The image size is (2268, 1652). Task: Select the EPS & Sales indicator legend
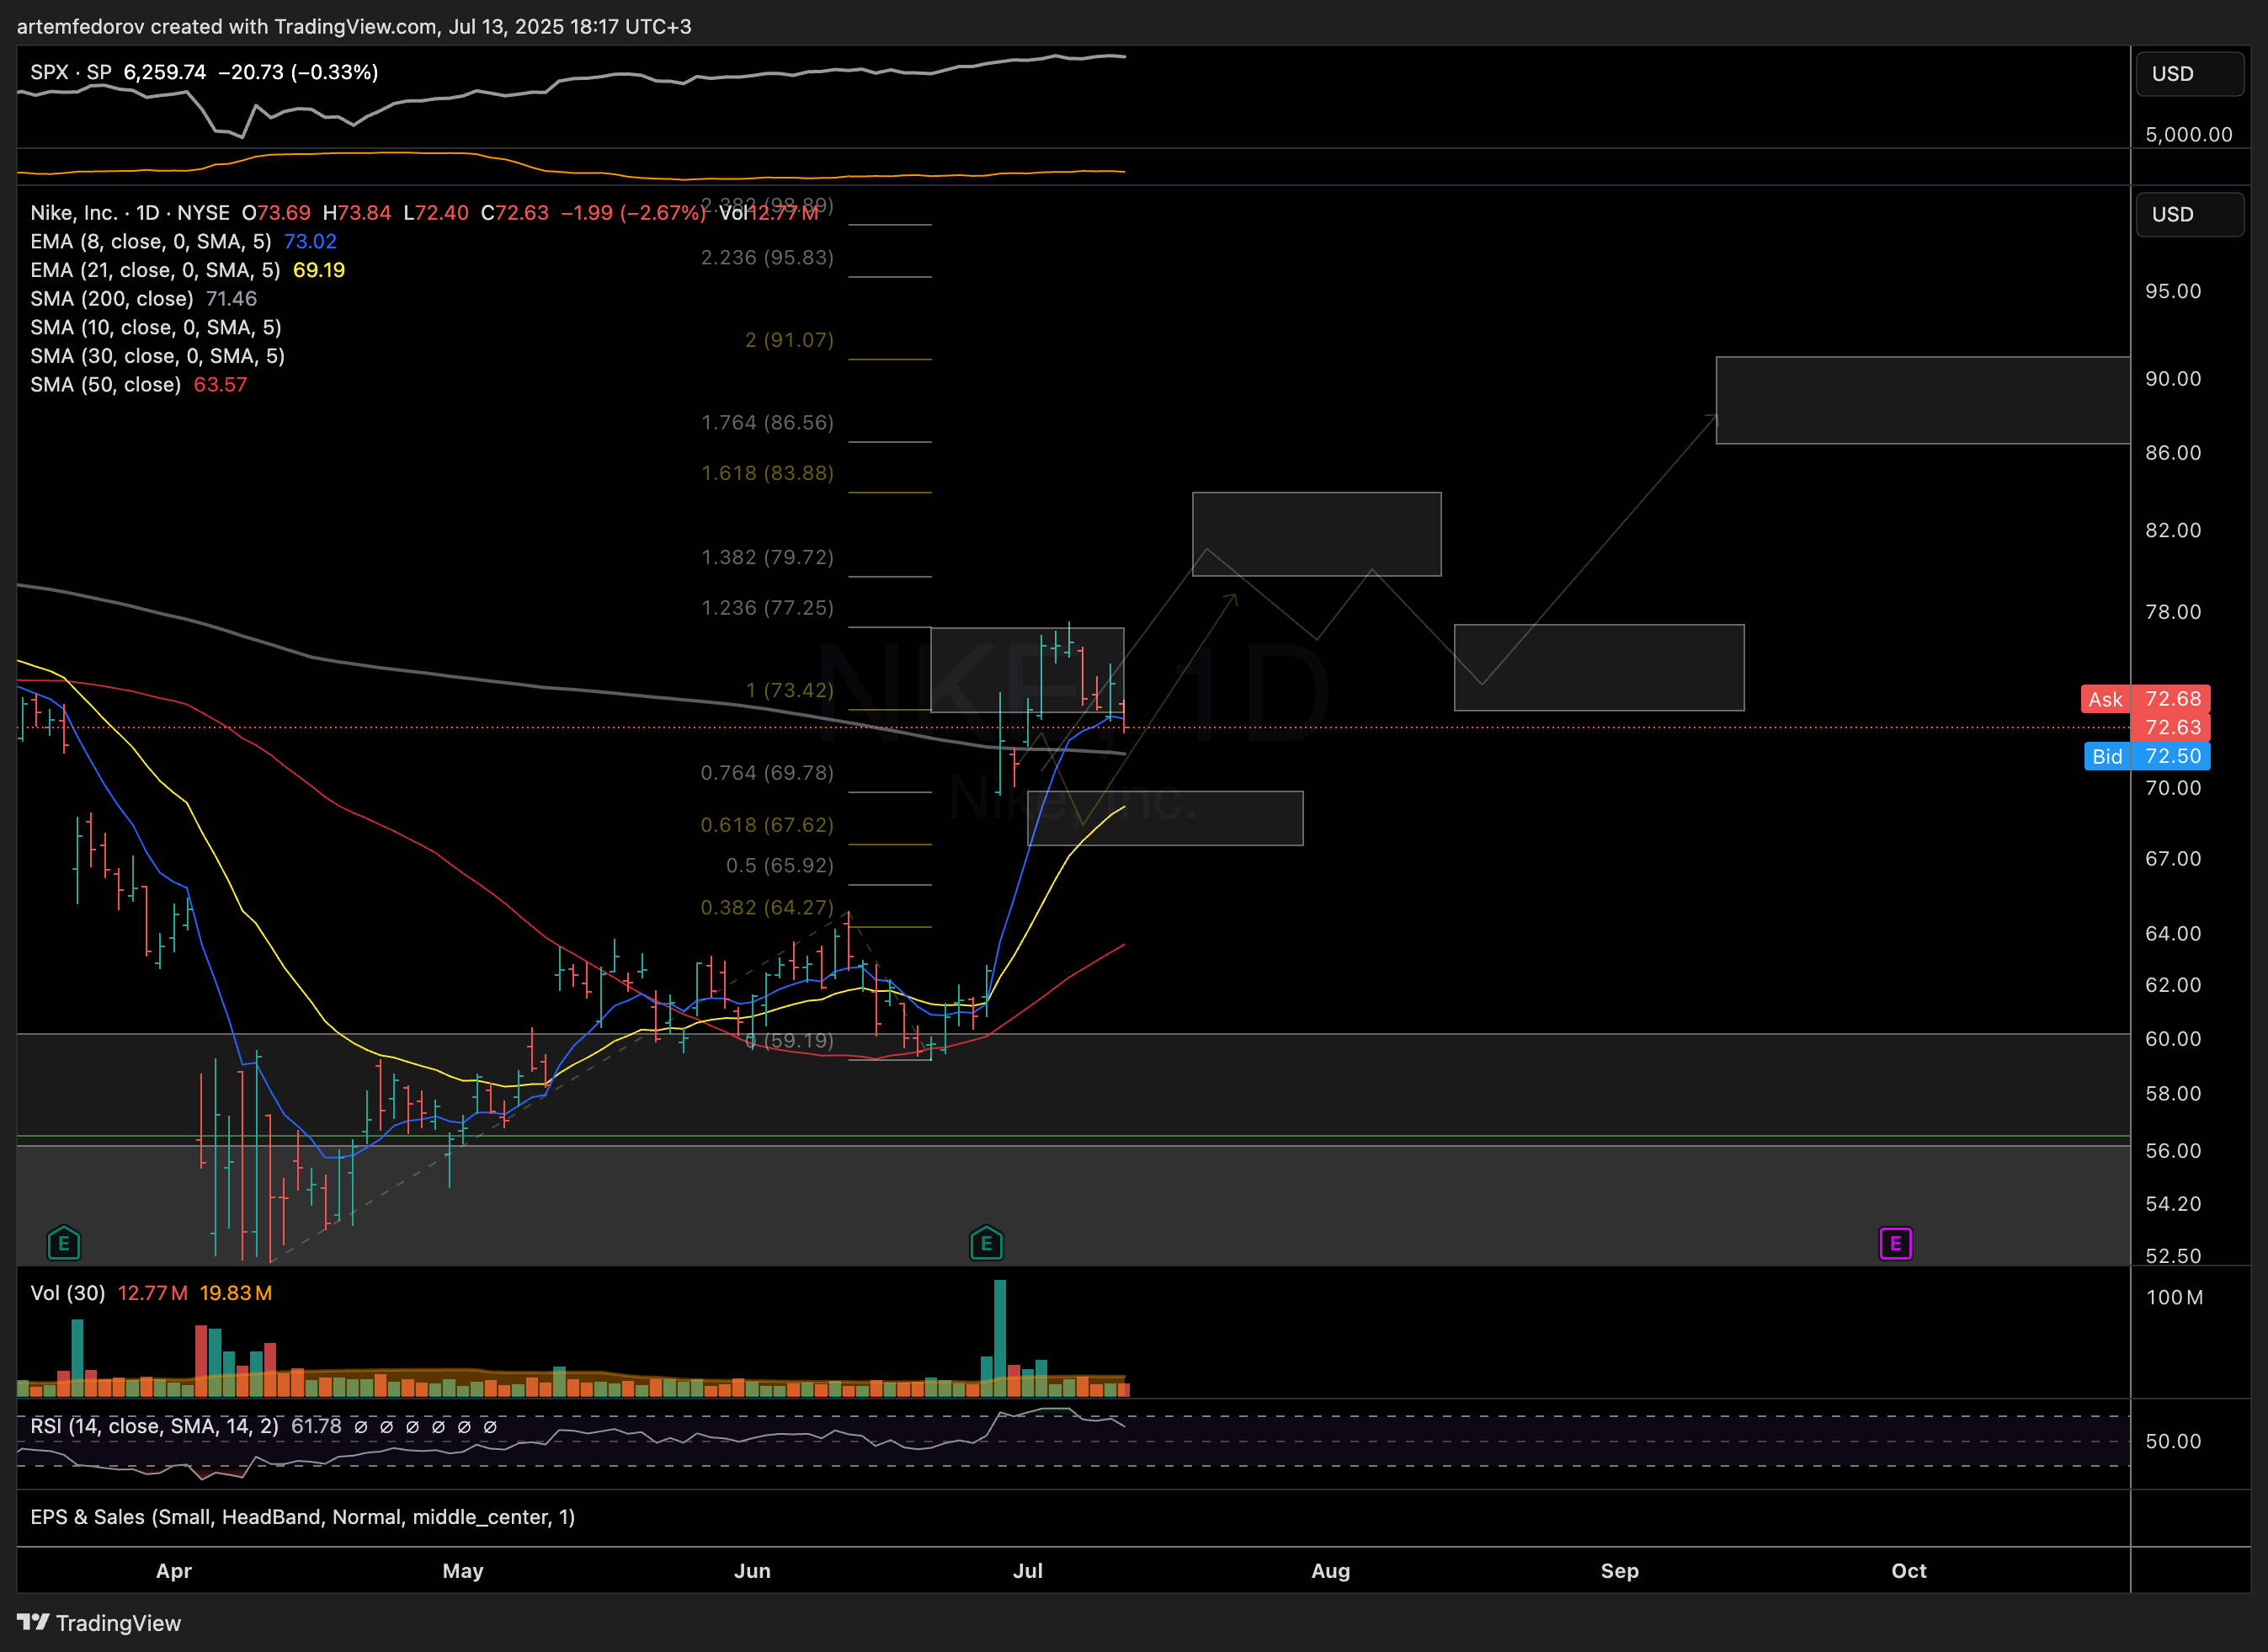click(x=303, y=1517)
